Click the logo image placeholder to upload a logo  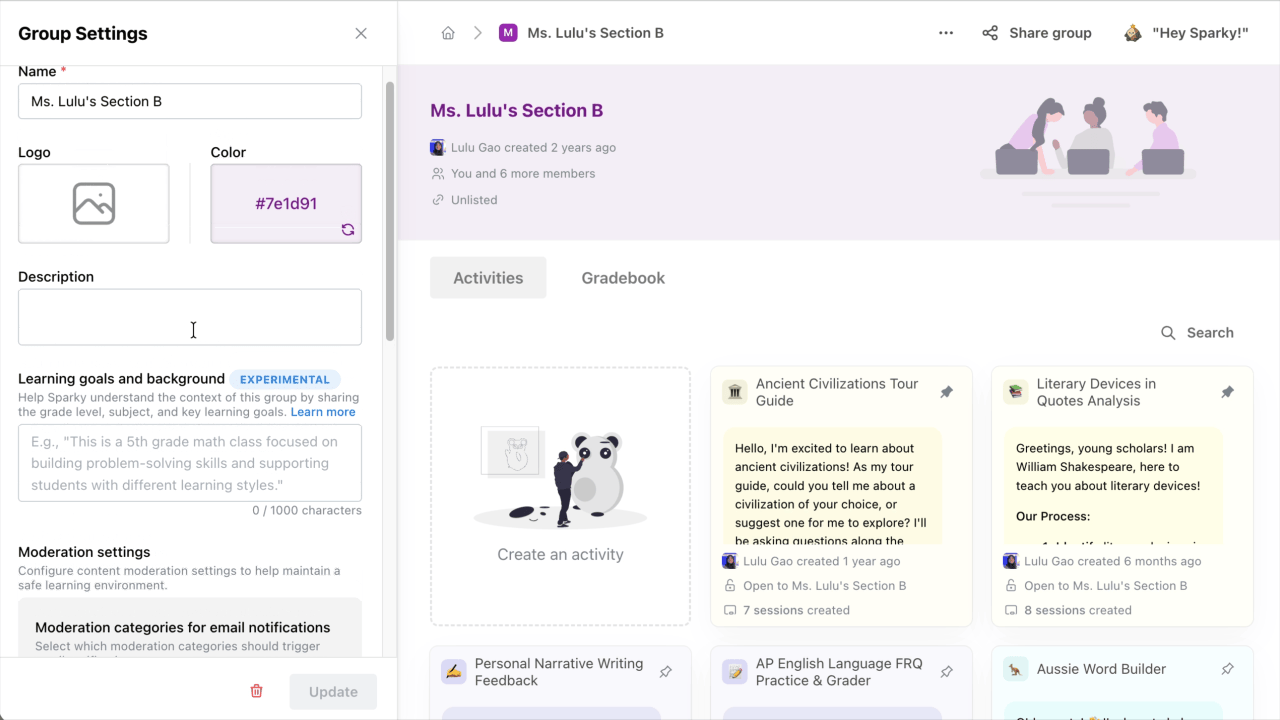click(93, 203)
